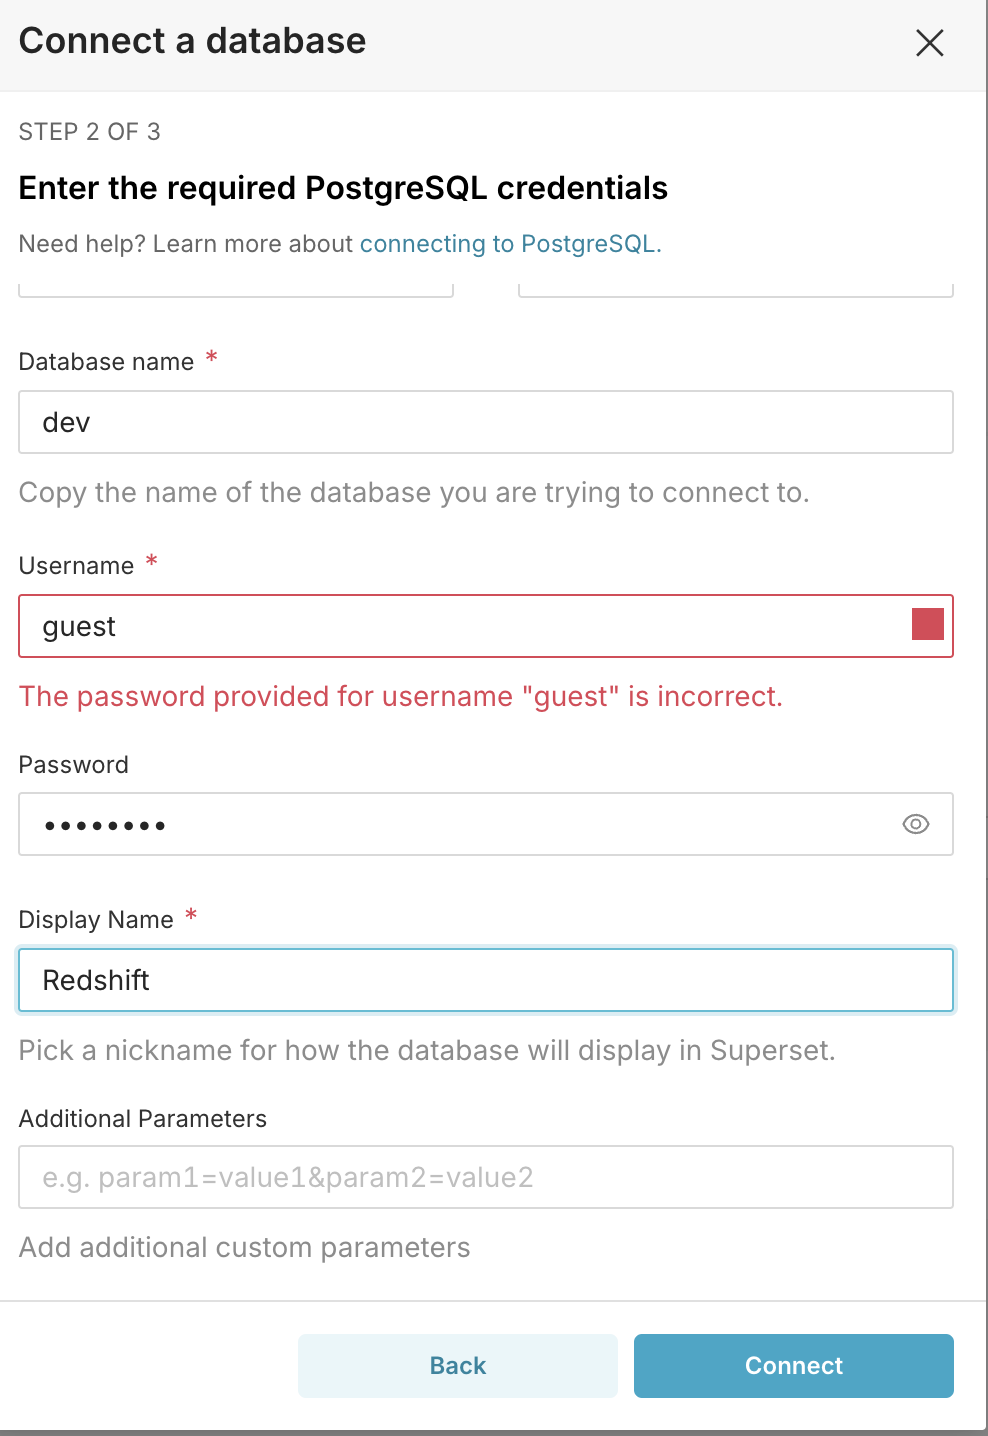Image resolution: width=988 pixels, height=1436 pixels.
Task: Click the incorrect password error message
Action: click(400, 697)
